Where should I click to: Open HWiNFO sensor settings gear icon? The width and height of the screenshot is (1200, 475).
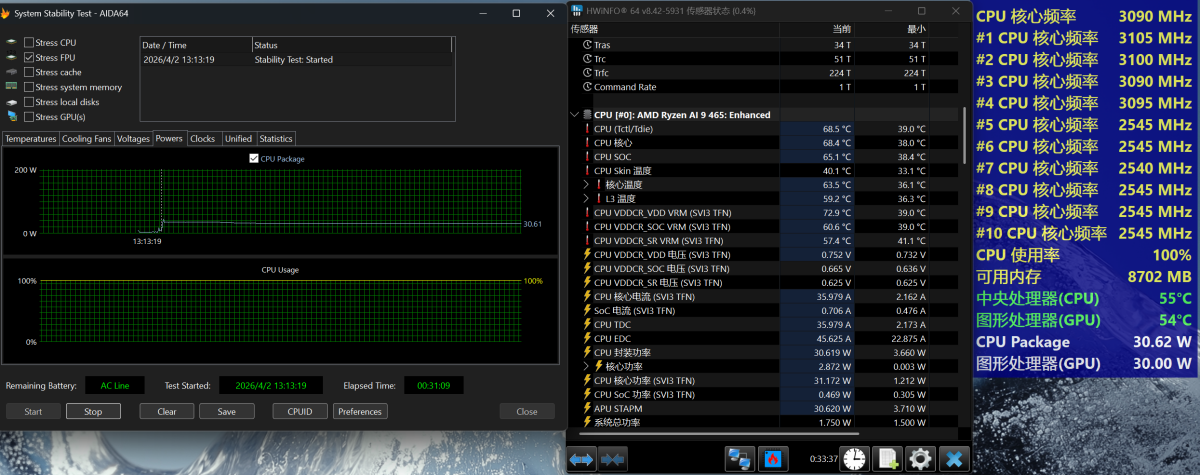(920, 458)
